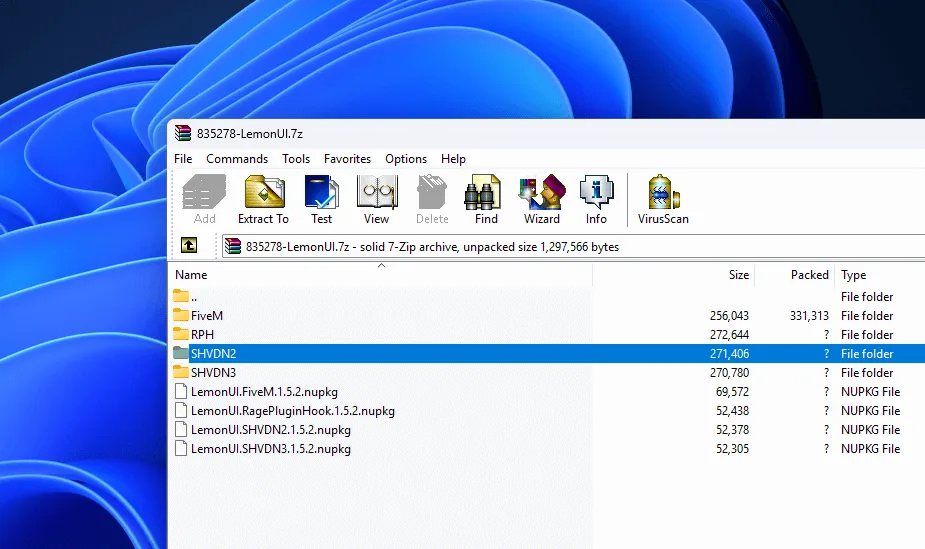Click the WinRAR icon in title bar
Screen dimensions: 925x549
[183, 133]
